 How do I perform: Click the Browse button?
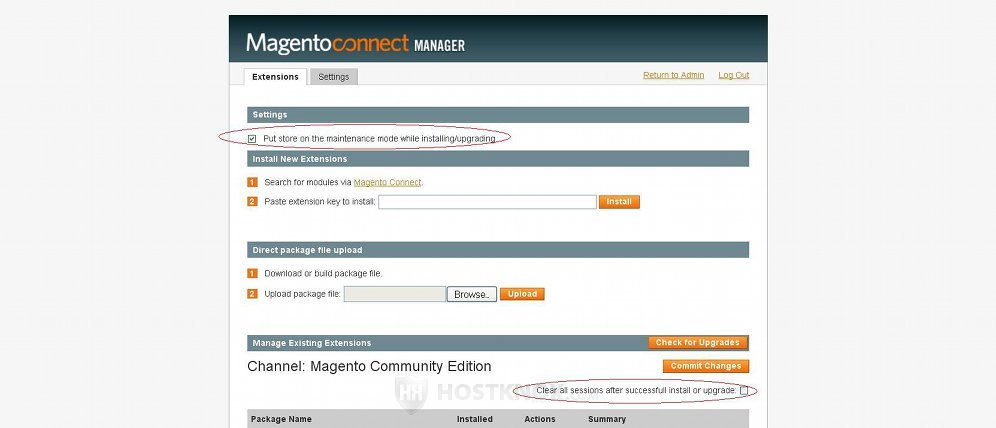(x=472, y=294)
